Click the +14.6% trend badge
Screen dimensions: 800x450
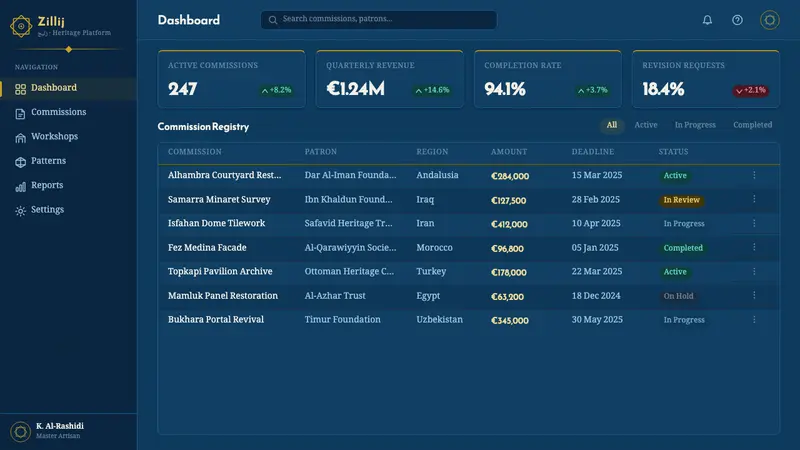coord(432,90)
